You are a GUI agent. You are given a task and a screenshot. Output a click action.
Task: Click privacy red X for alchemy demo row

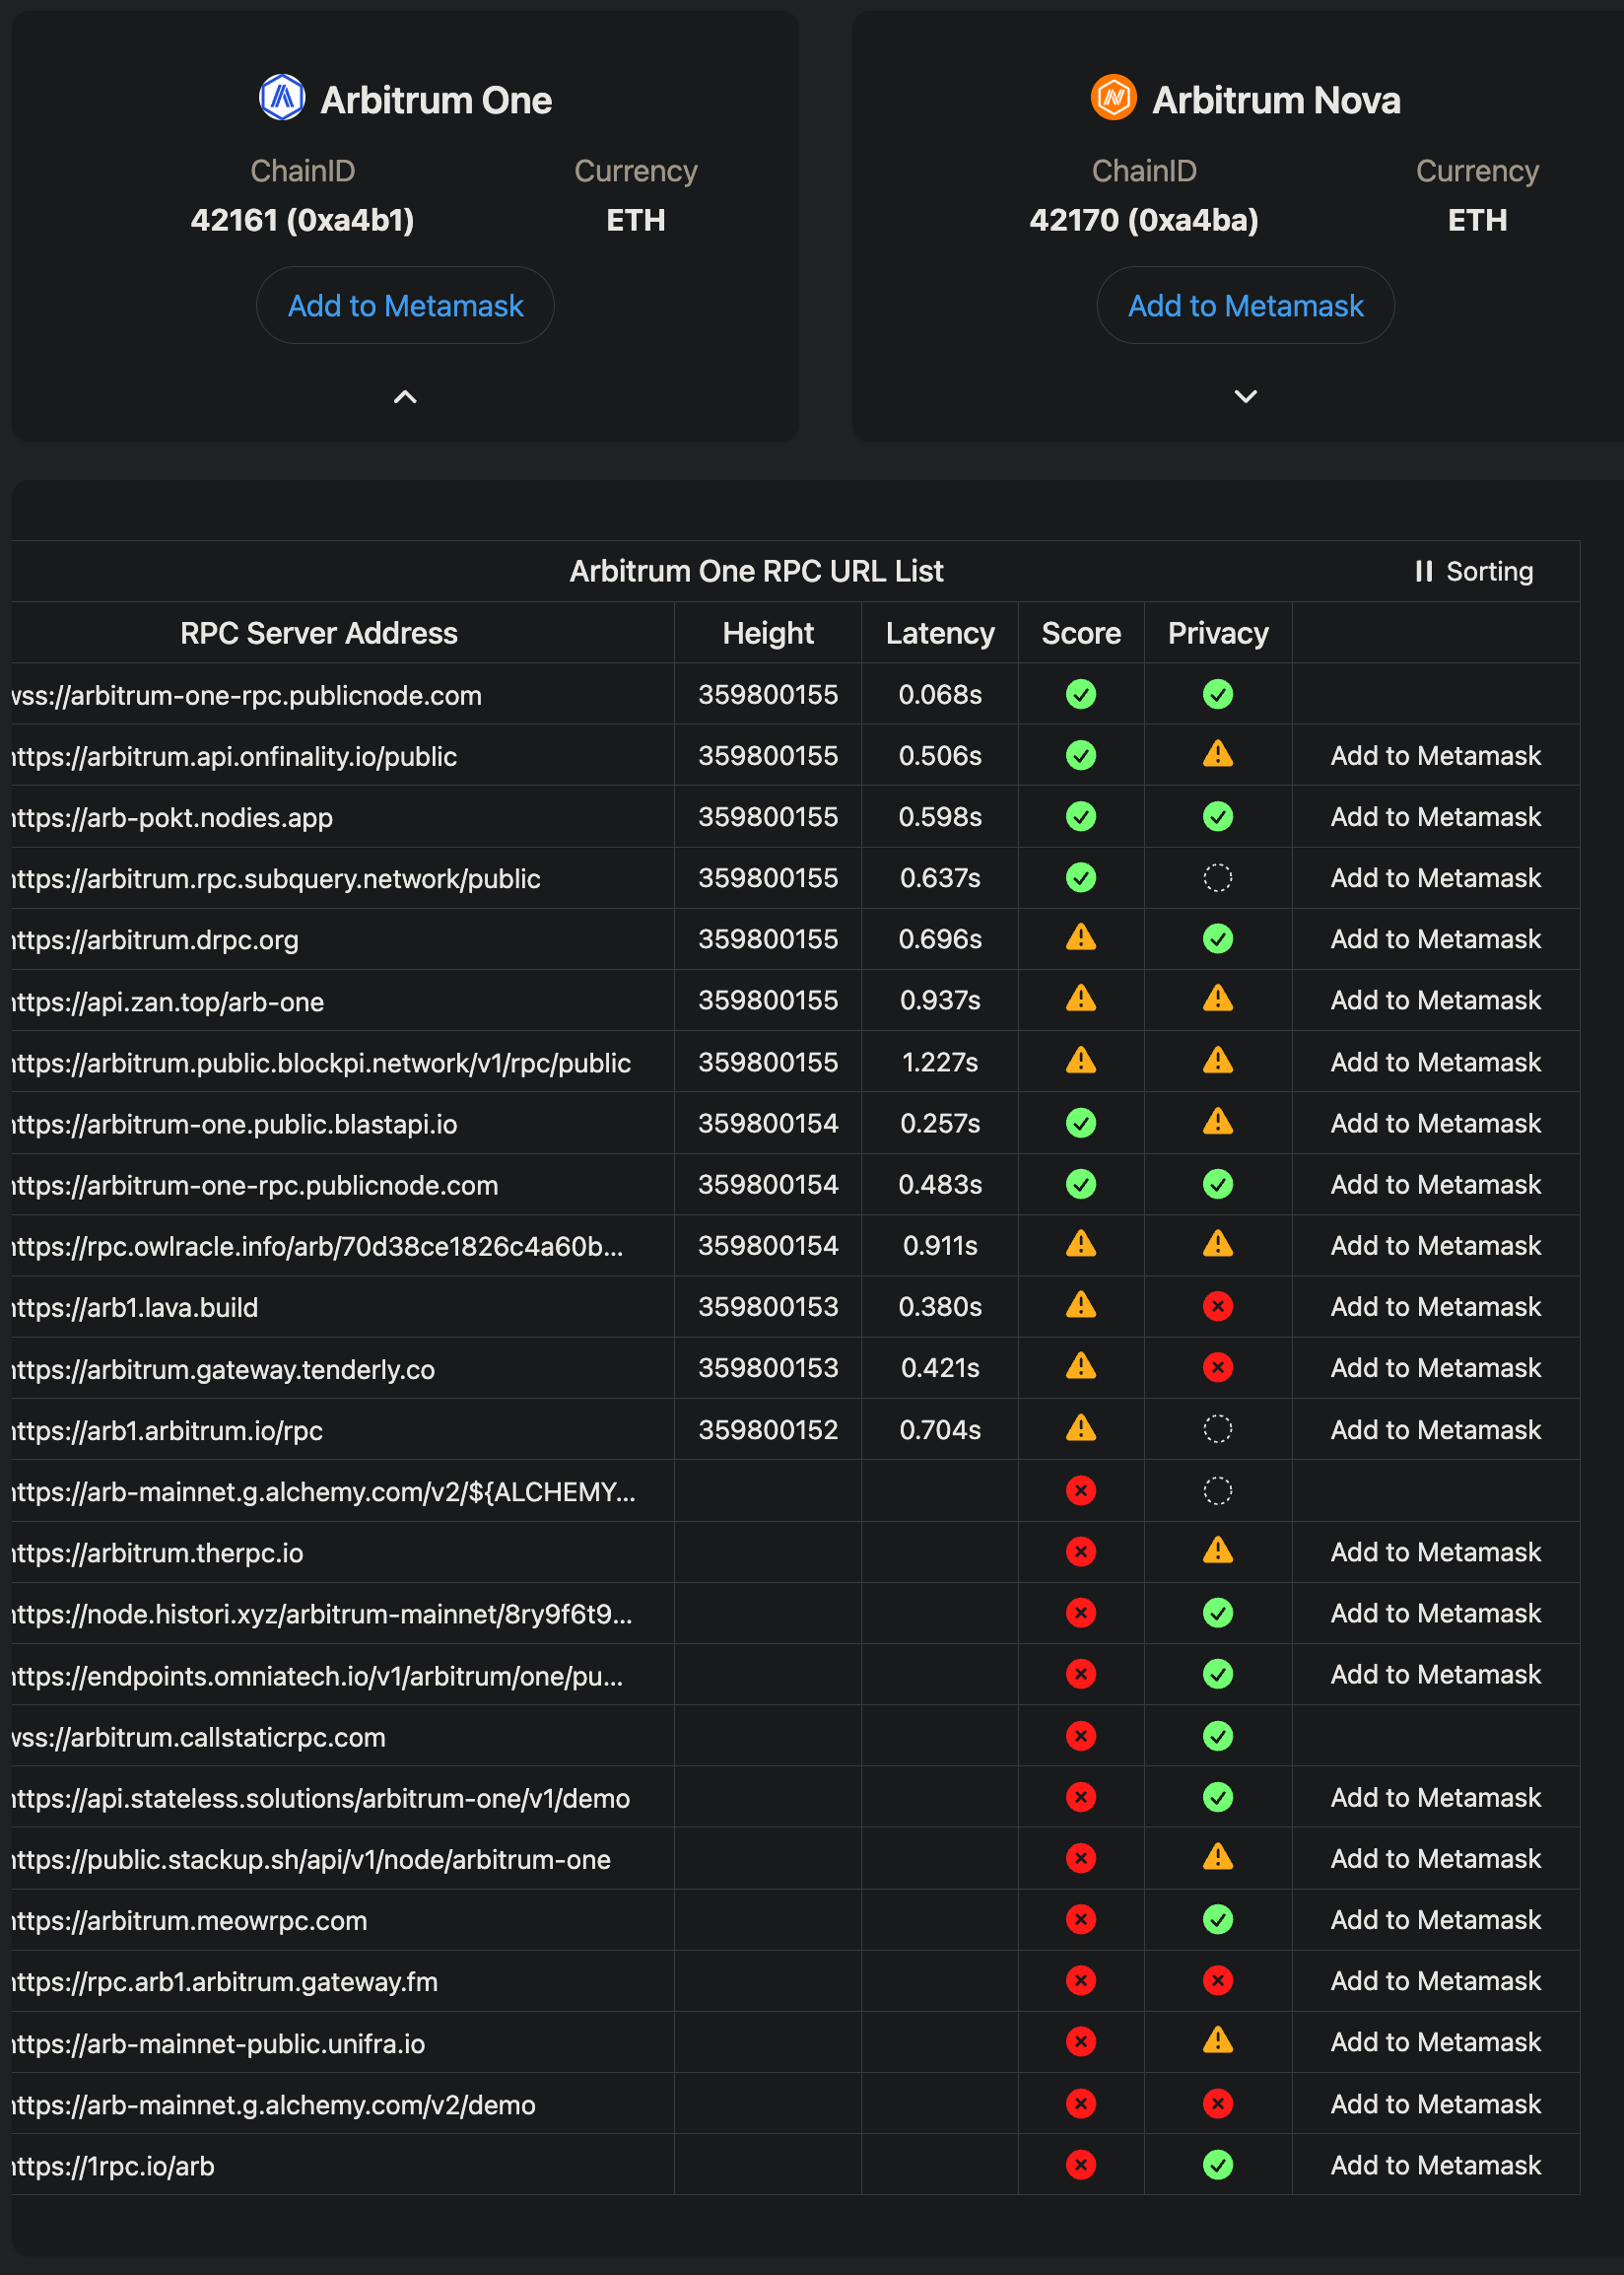click(x=1218, y=2104)
